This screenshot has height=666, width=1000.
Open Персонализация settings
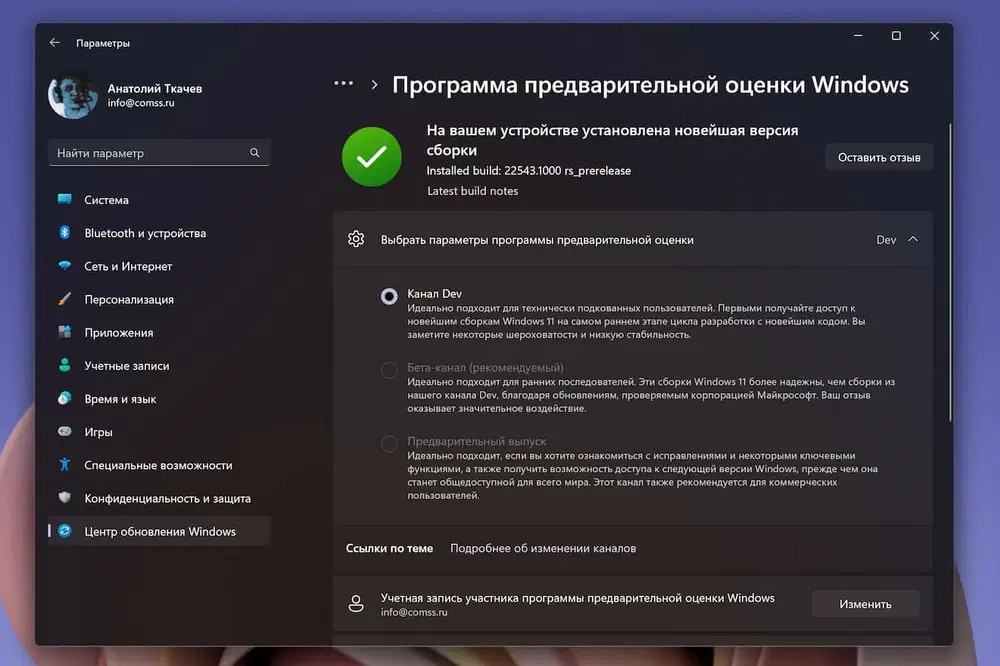pyautogui.click(x=159, y=299)
